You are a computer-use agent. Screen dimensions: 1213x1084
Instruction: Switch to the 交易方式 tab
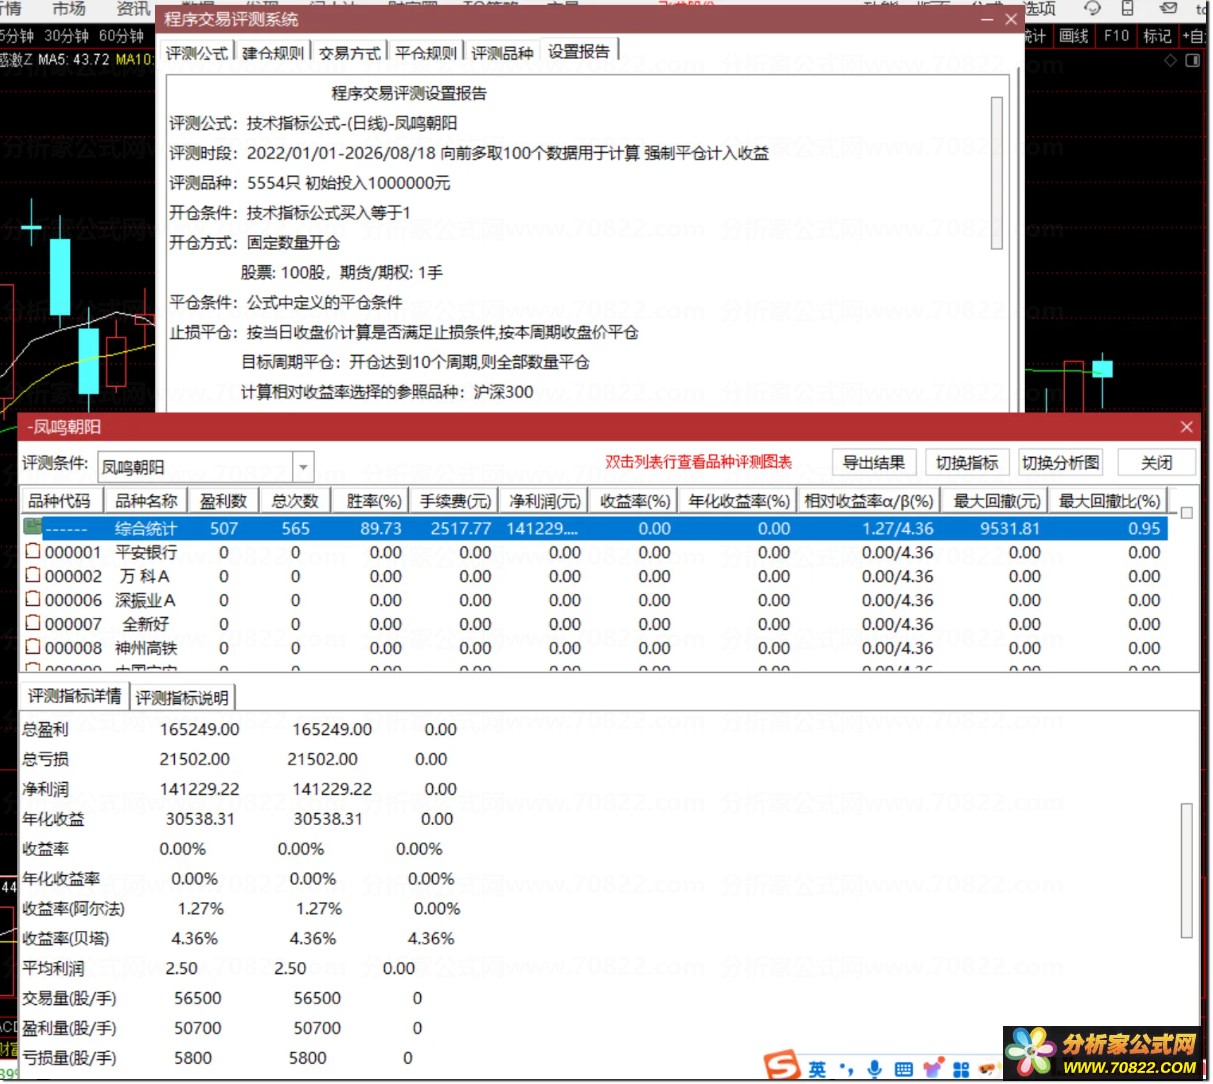click(349, 53)
